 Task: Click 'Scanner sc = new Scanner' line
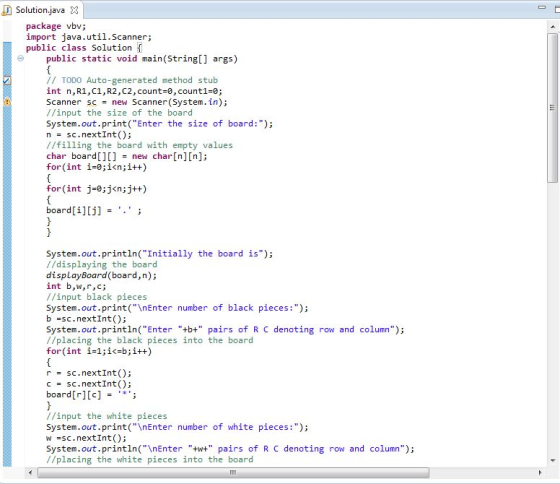pyautogui.click(x=137, y=102)
